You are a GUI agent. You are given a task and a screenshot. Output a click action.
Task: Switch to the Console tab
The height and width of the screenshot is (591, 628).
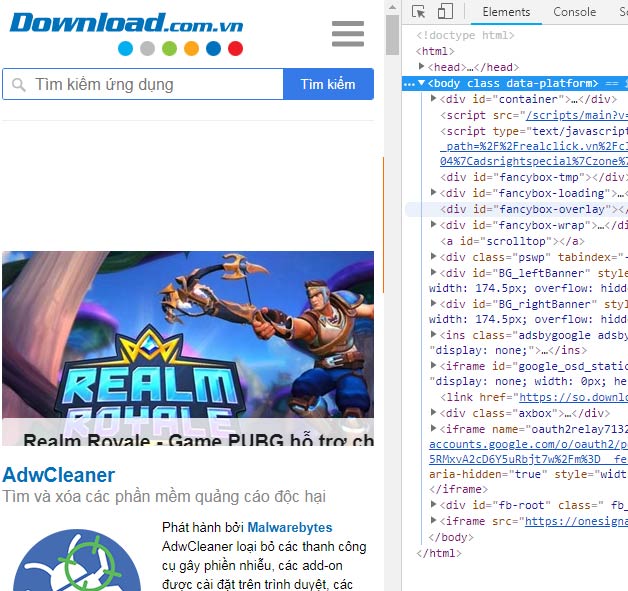click(x=574, y=12)
